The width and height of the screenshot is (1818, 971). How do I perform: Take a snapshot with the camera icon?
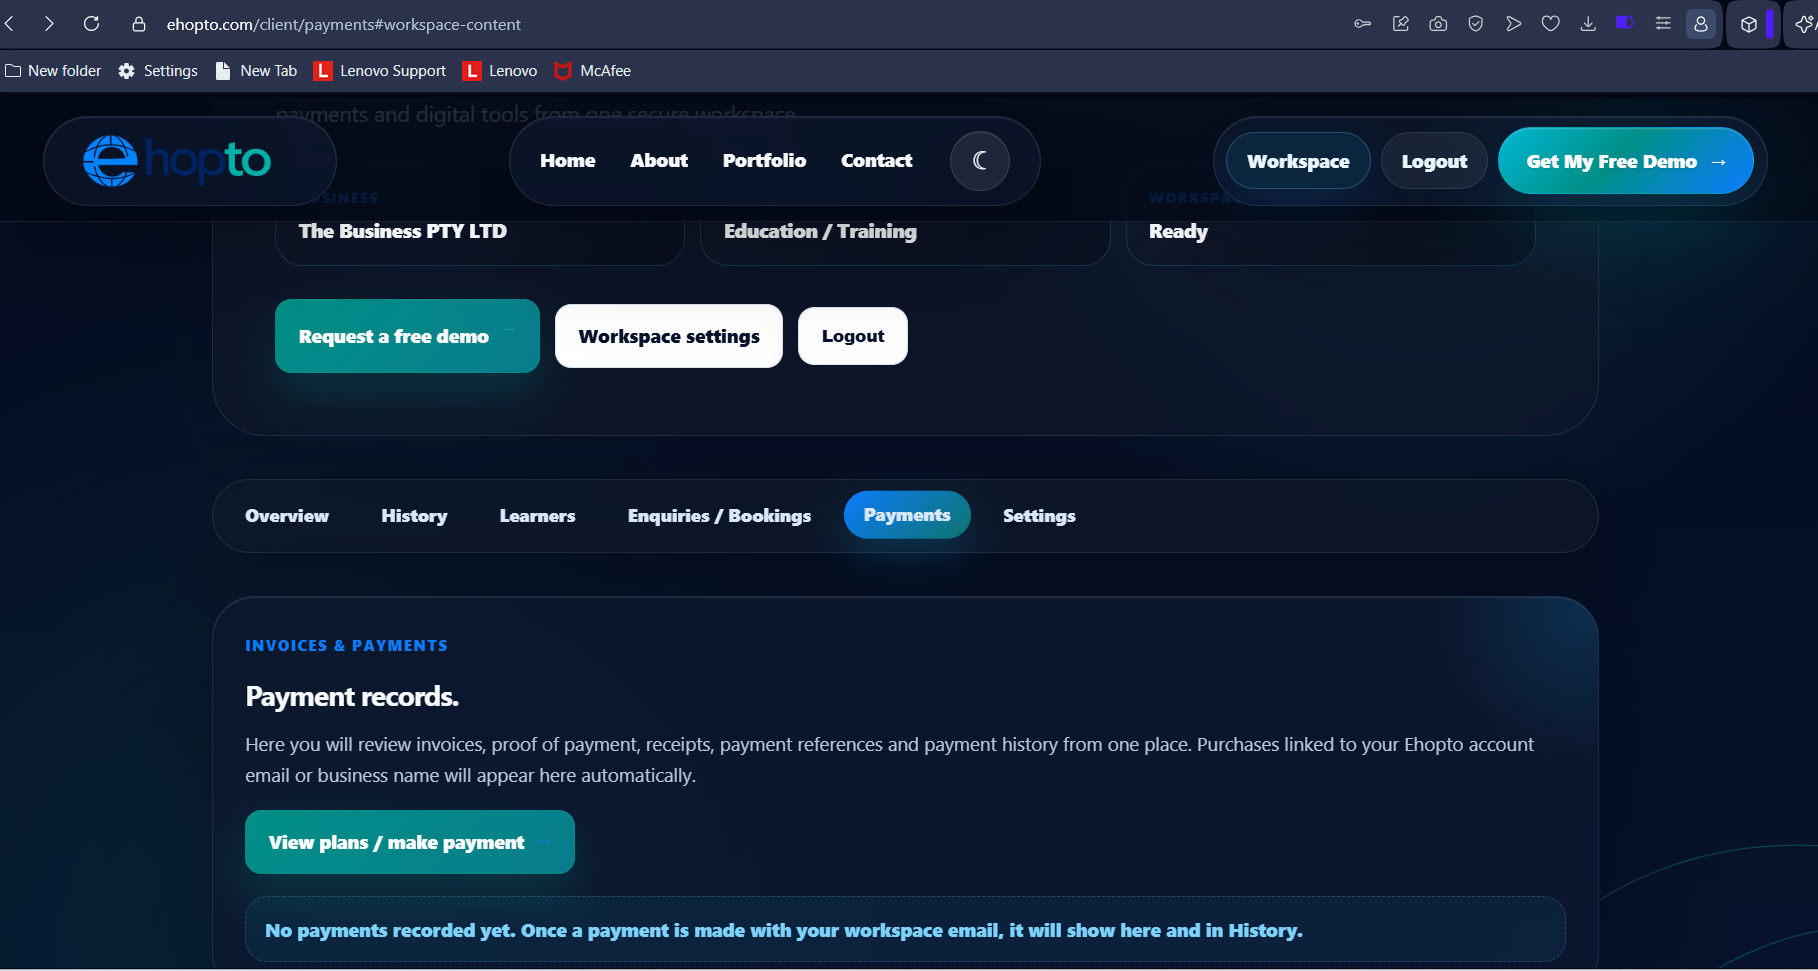coord(1438,24)
